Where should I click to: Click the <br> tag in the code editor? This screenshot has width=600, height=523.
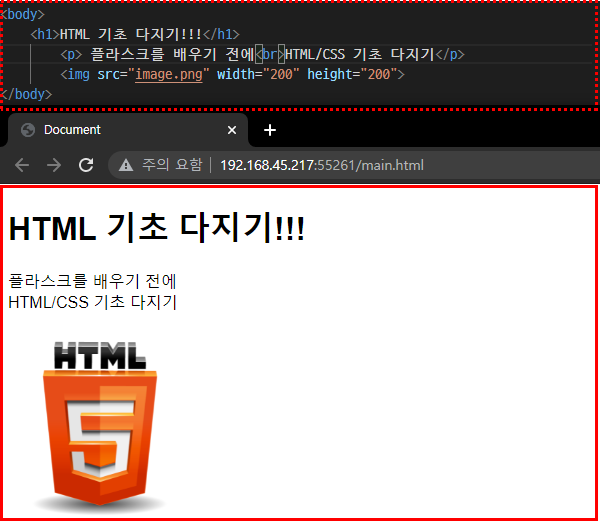pyautogui.click(x=270, y=54)
